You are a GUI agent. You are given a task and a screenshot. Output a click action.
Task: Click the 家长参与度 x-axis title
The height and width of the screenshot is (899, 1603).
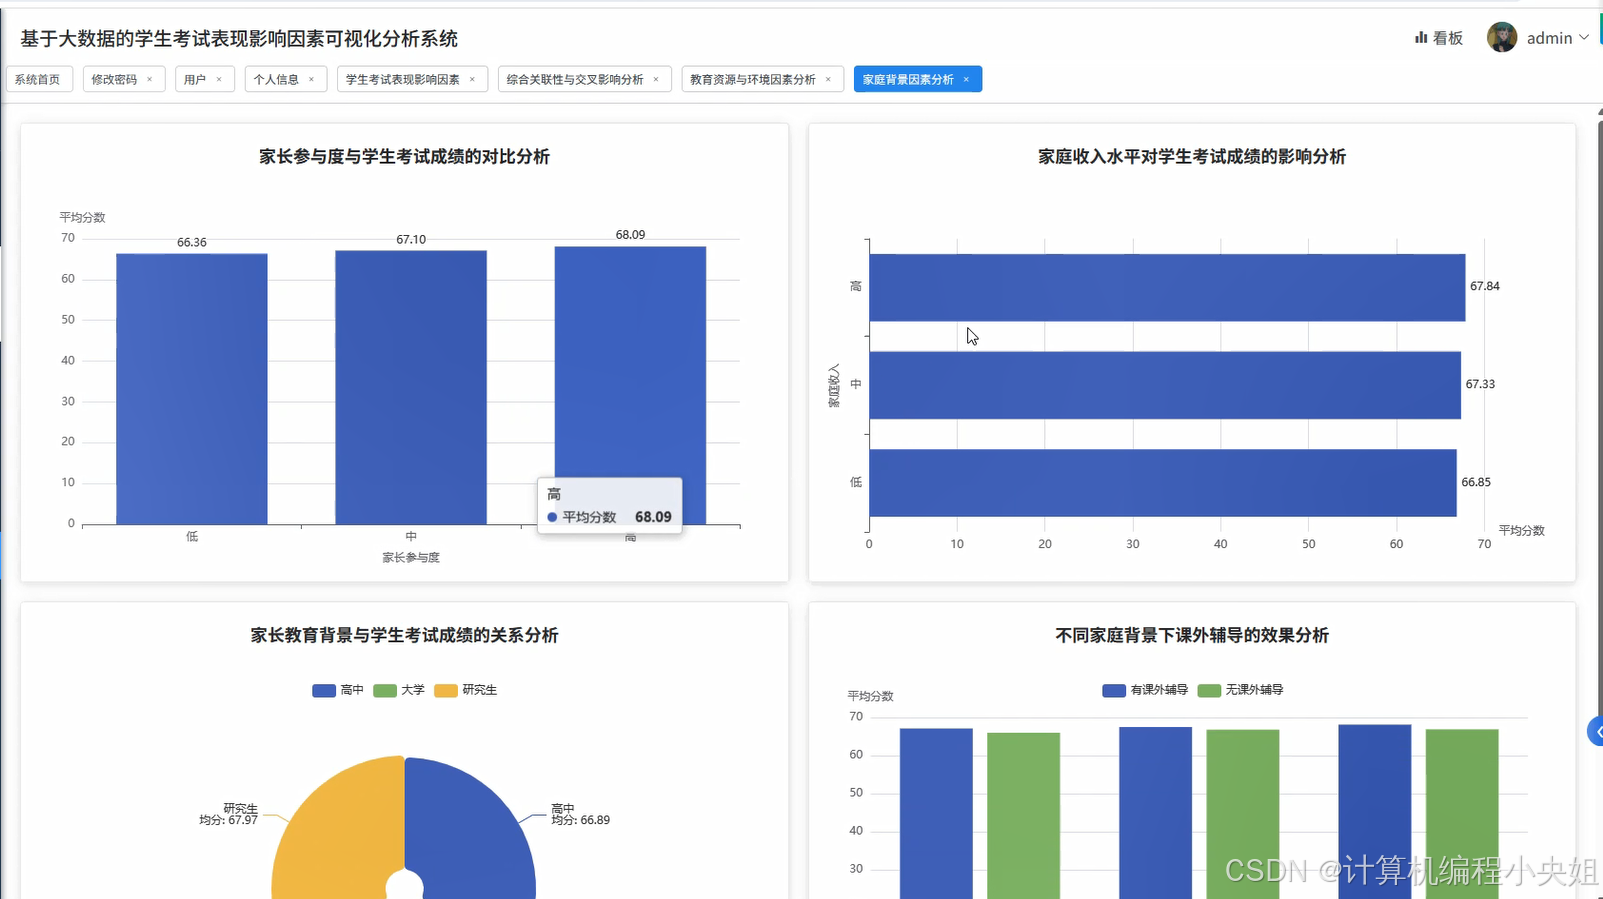411,557
